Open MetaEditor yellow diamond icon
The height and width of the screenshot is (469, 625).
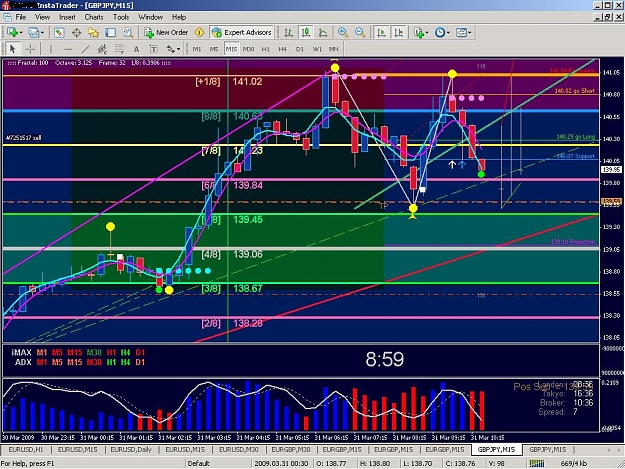tap(199, 32)
